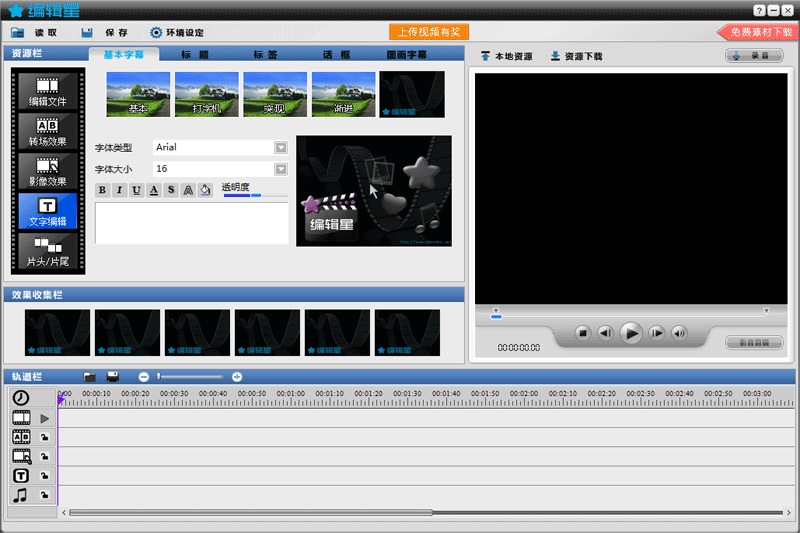800x533 pixels.
Task: Select the transition AB track icon
Action: pos(21,437)
